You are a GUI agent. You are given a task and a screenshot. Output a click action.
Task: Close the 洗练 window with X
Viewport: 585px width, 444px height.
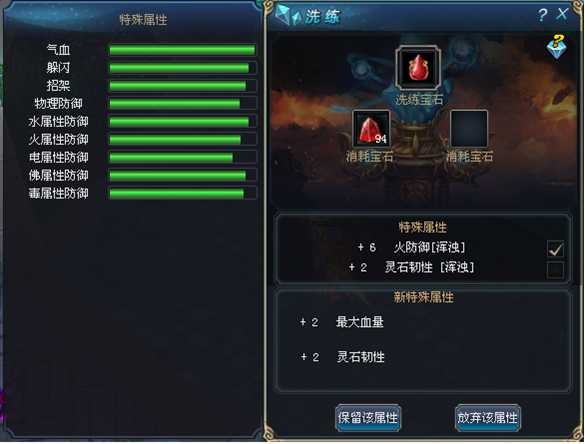pyautogui.click(x=562, y=15)
